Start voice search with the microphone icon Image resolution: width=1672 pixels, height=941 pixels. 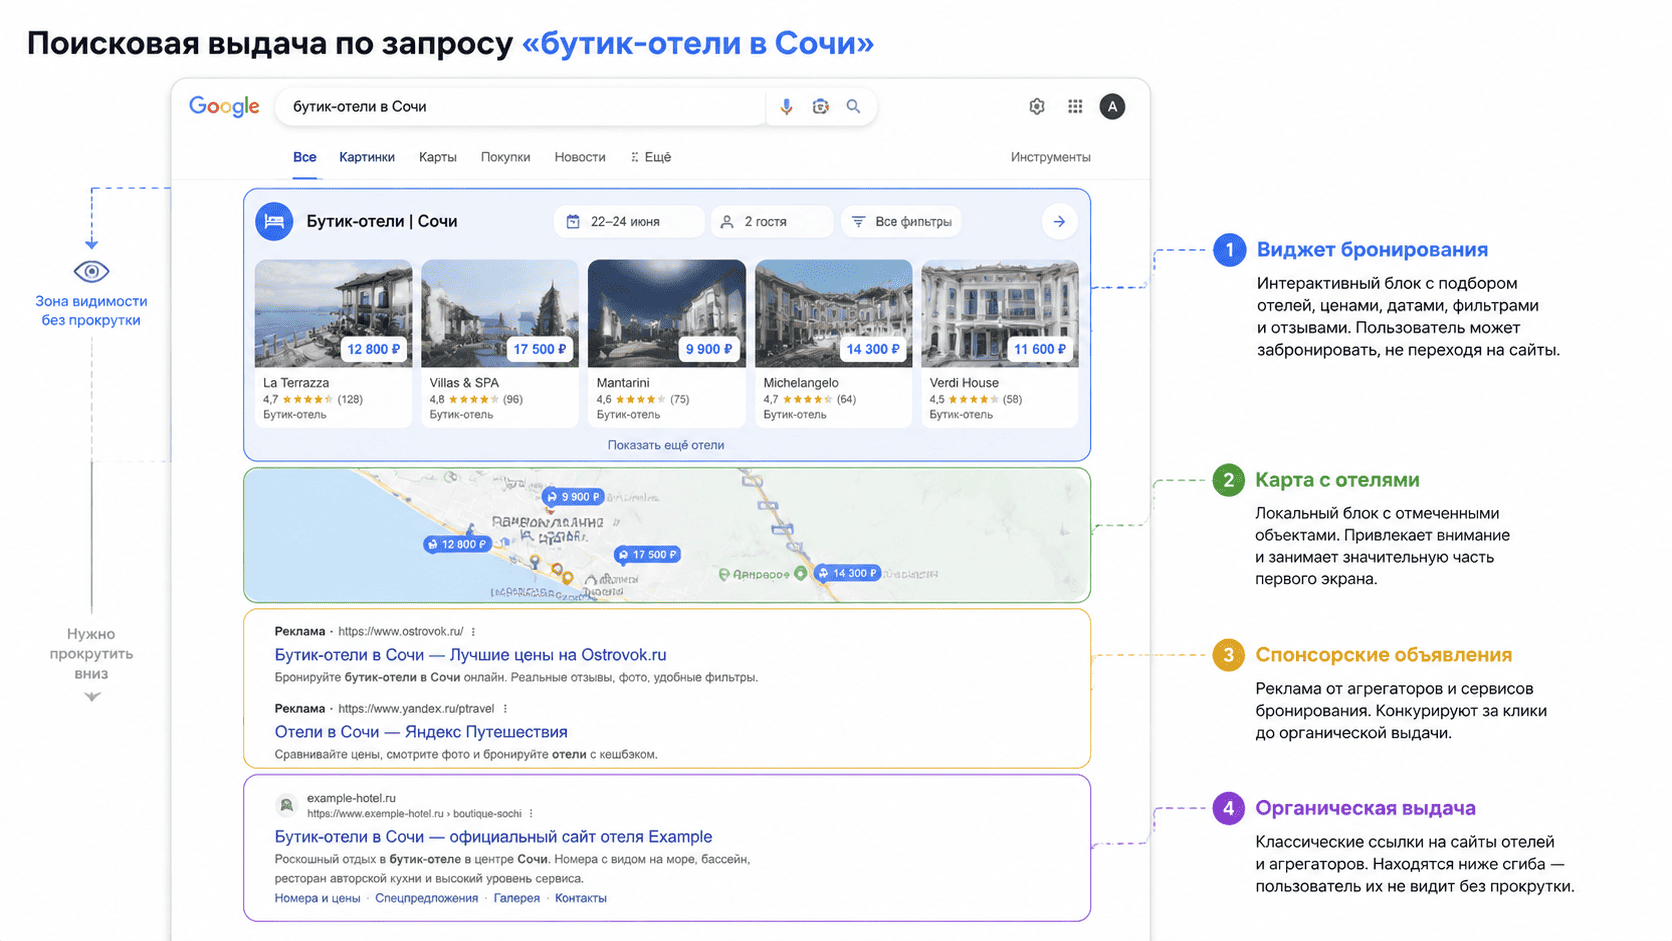click(x=786, y=107)
